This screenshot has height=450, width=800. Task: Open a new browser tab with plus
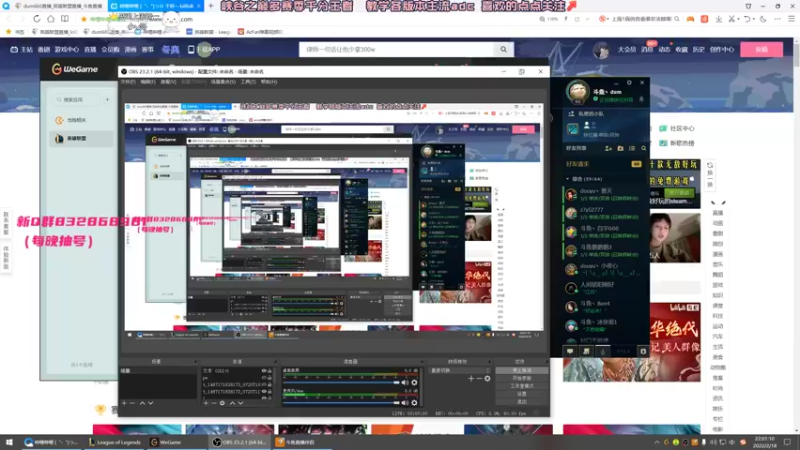pos(211,6)
